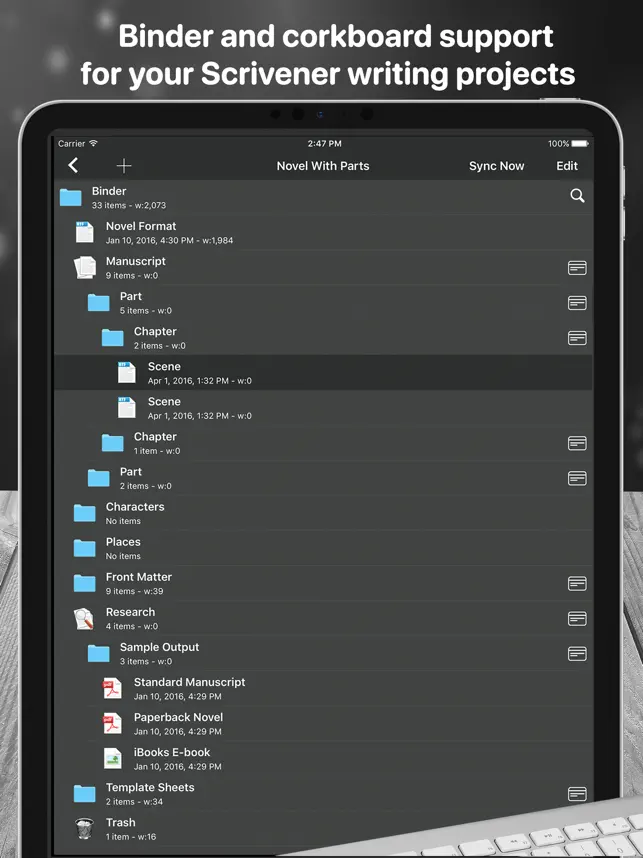Click '2 items - w:34' text
This screenshot has height=858, width=643.
134,802
